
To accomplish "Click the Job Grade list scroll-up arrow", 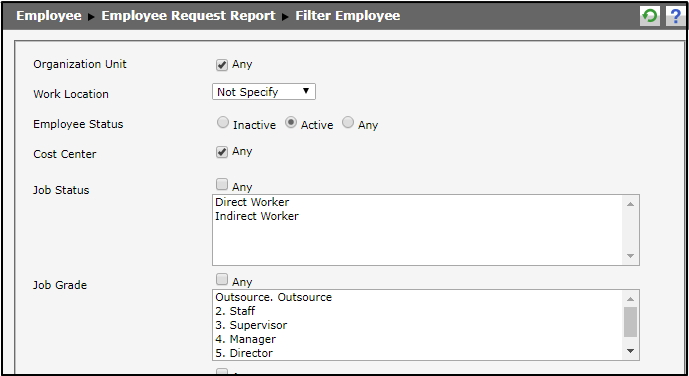I will click(x=631, y=299).
